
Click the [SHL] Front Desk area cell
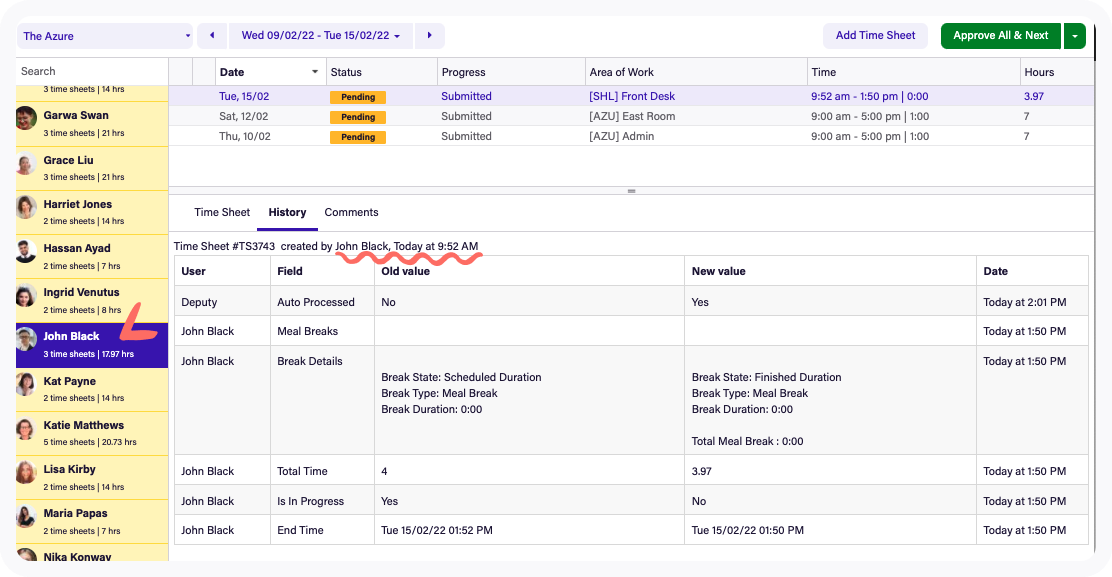[x=632, y=96]
